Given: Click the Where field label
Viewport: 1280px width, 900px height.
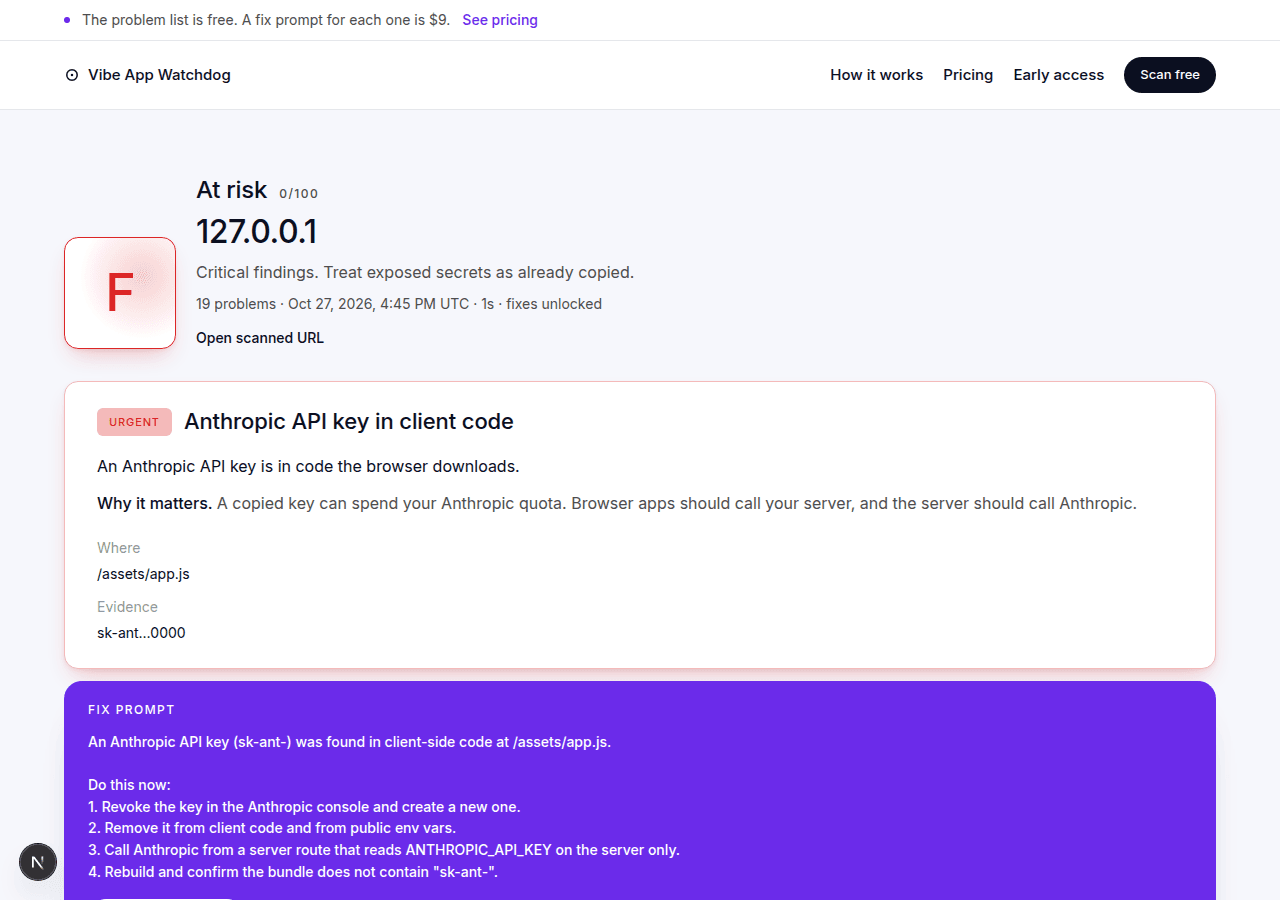Looking at the screenshot, I should pos(119,548).
